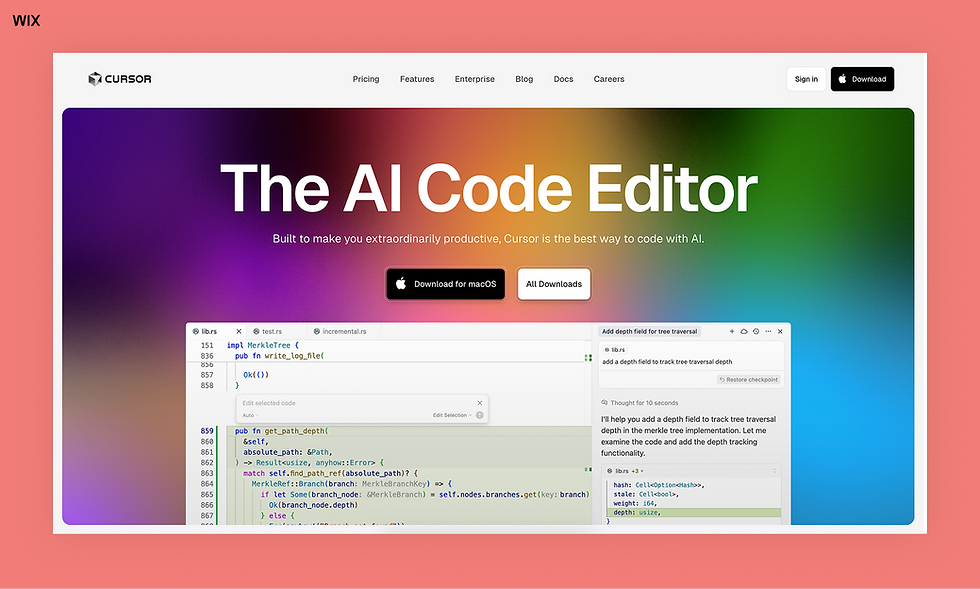
Task: Click 'Ok(branch_node.depth)' code line
Action: [313, 505]
